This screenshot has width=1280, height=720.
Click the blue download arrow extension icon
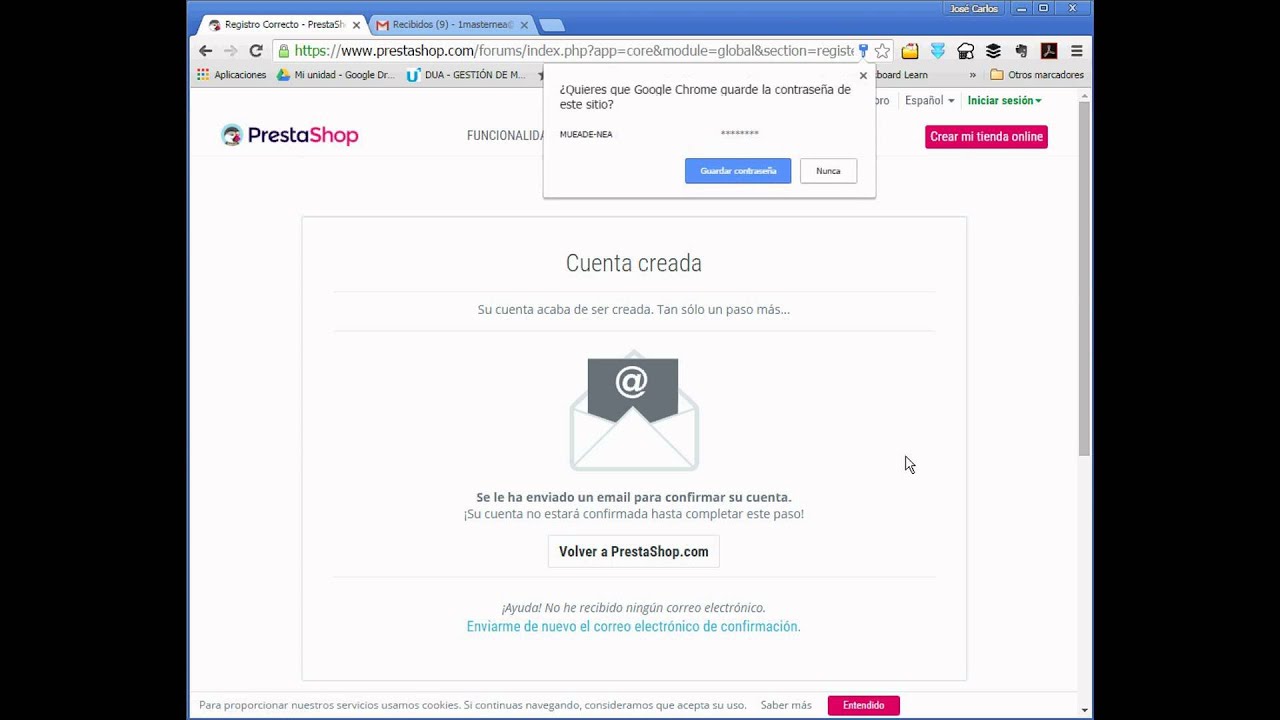938,50
